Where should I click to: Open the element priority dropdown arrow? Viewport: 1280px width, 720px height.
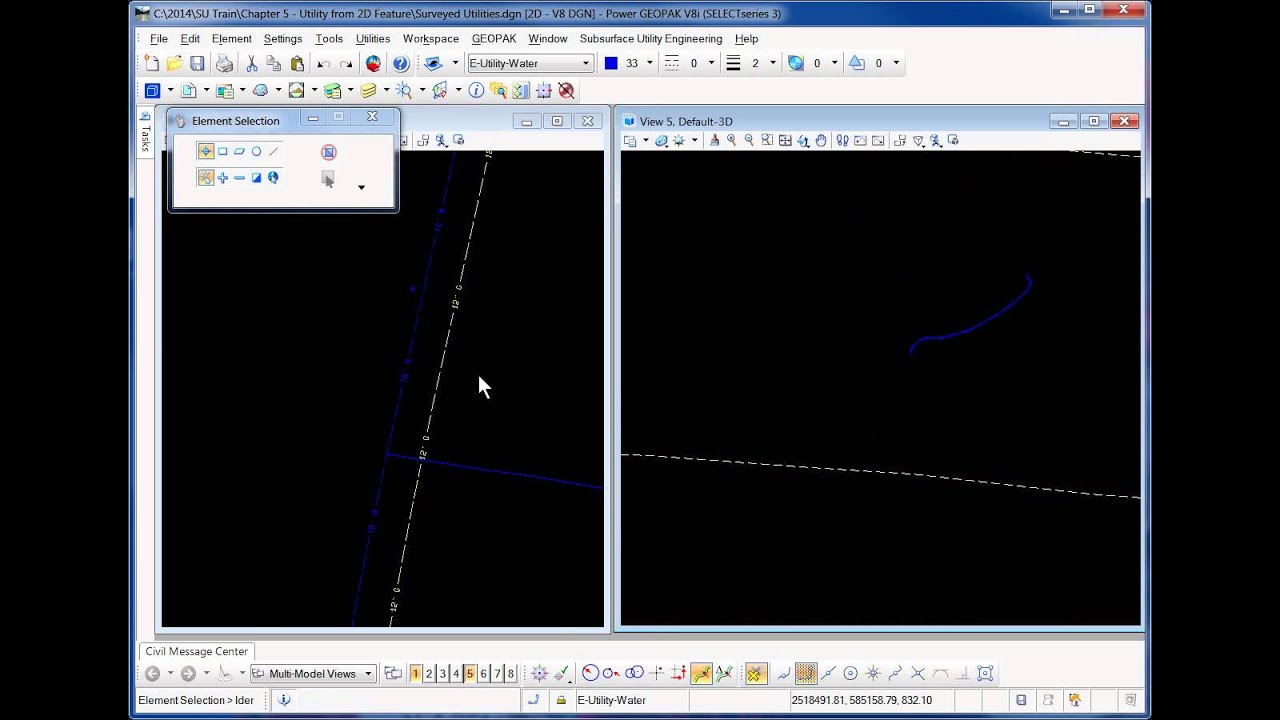[x=896, y=63]
